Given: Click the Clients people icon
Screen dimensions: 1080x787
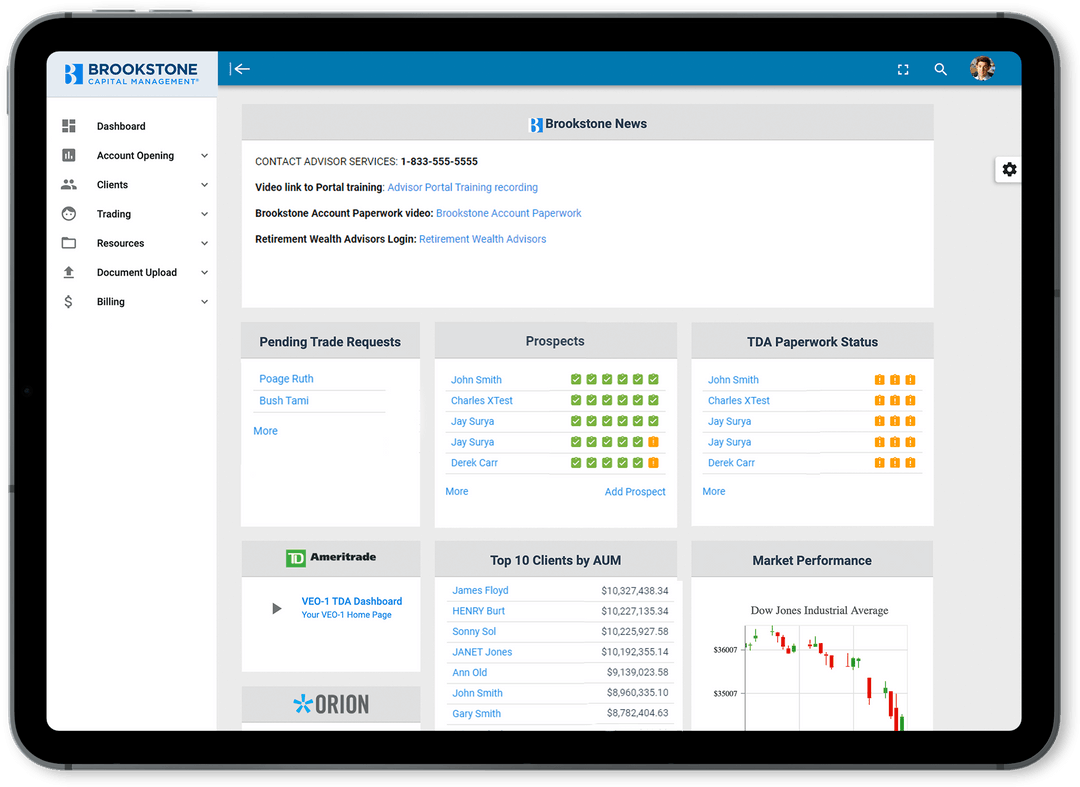Looking at the screenshot, I should 70,184.
